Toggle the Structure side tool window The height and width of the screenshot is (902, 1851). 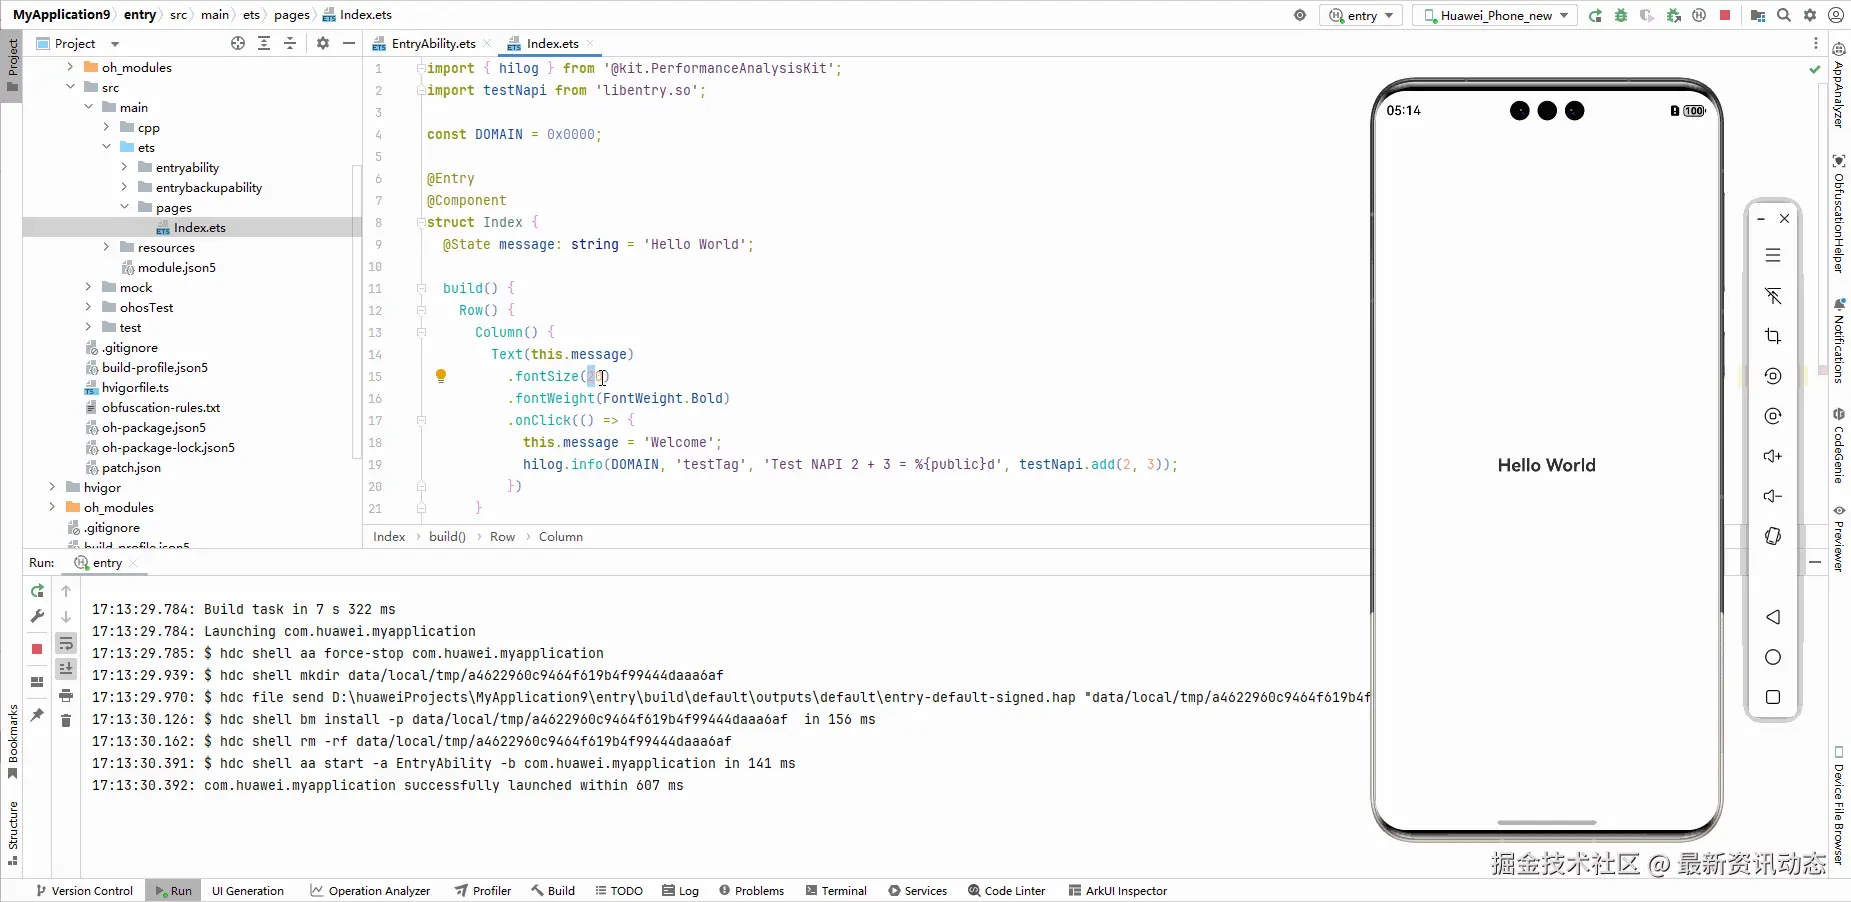tap(12, 832)
